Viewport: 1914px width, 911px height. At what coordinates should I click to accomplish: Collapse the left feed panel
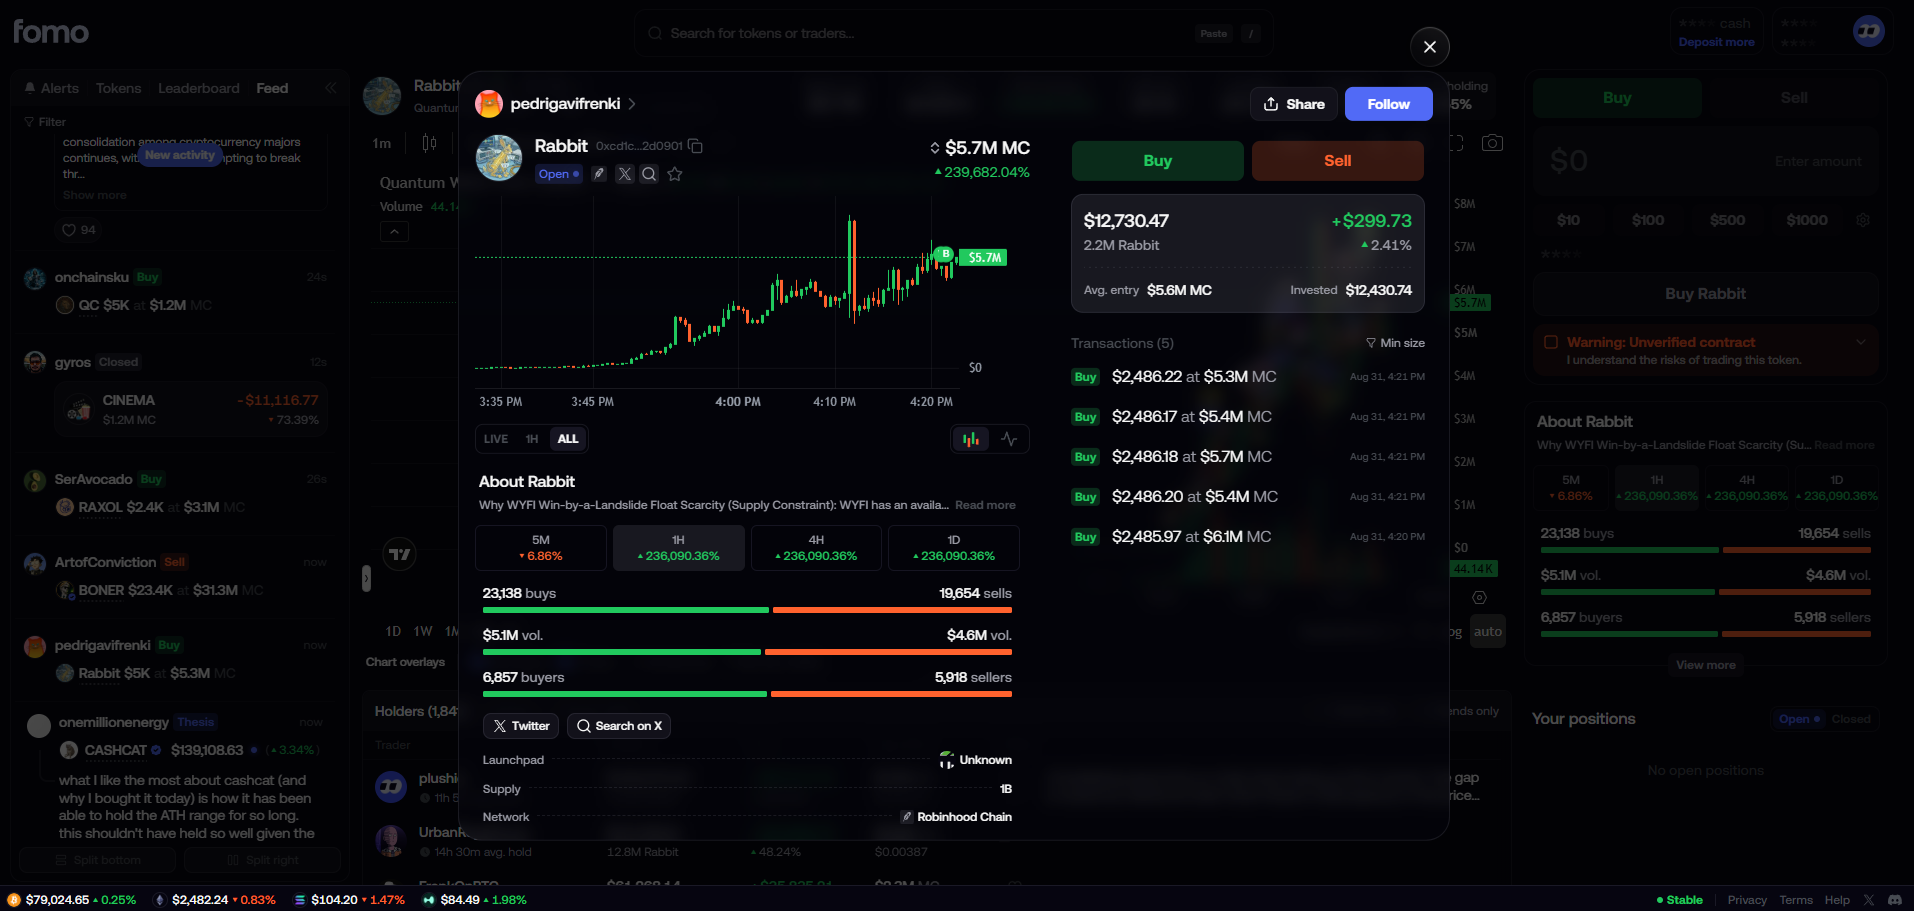point(331,88)
